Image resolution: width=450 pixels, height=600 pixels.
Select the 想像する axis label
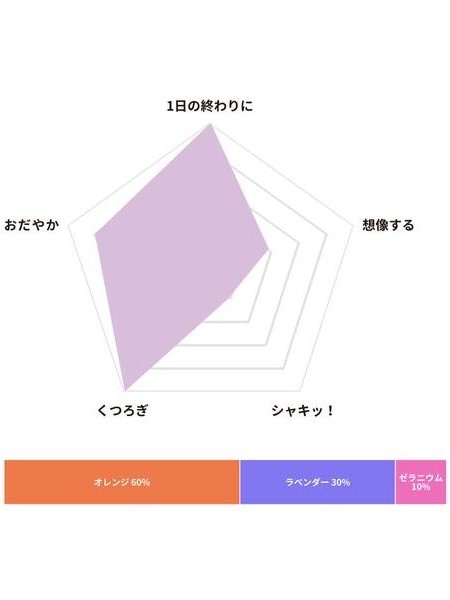point(388,225)
